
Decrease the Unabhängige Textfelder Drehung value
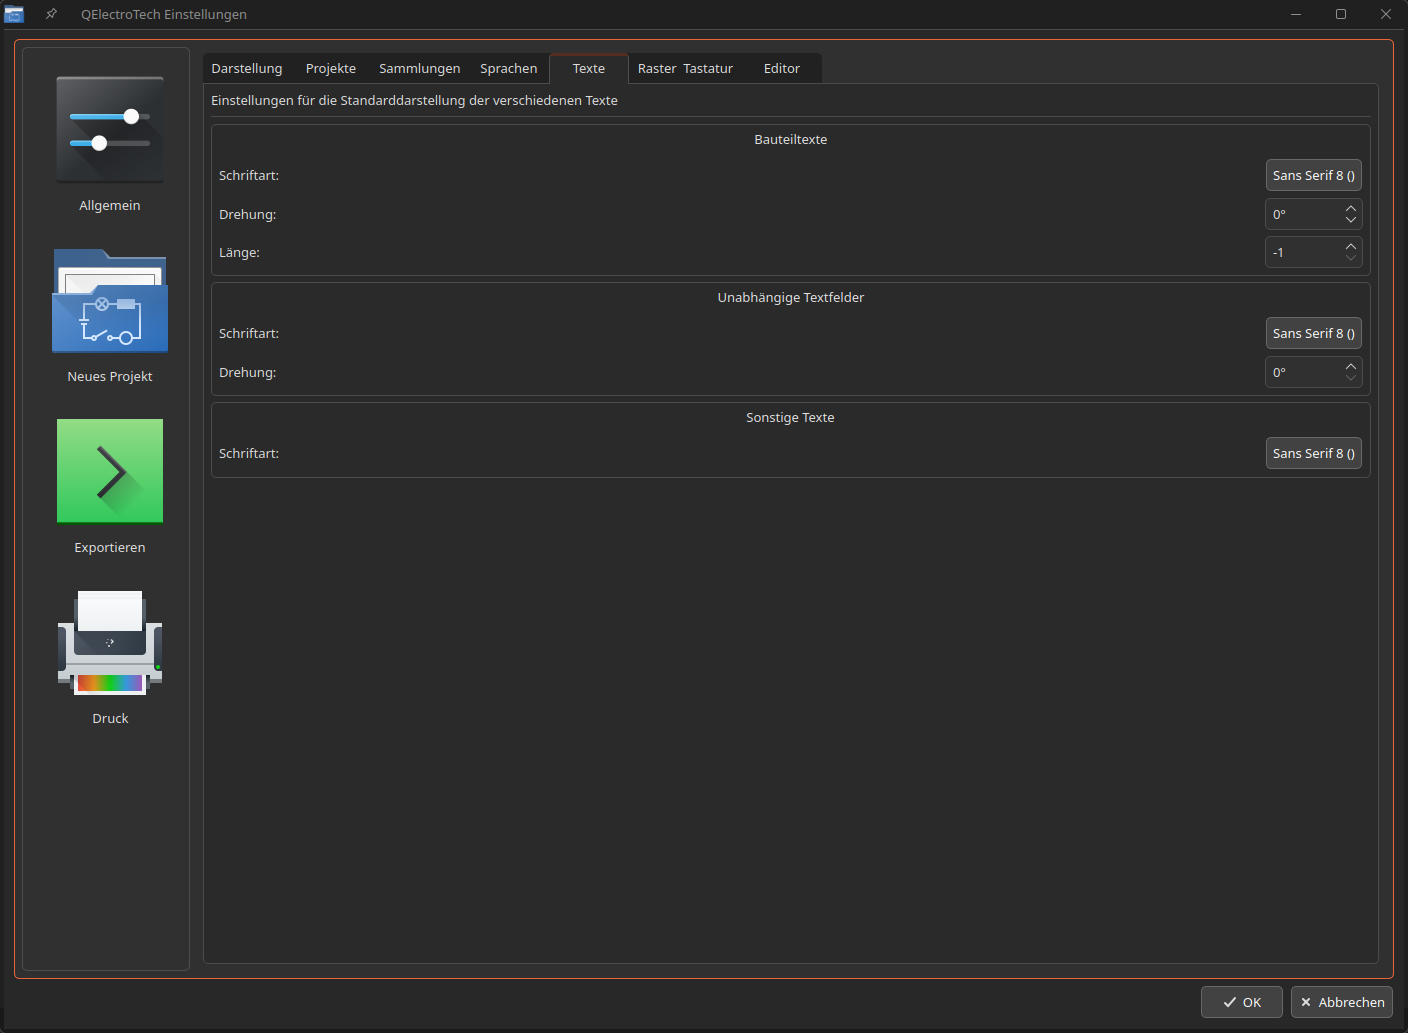[1351, 378]
